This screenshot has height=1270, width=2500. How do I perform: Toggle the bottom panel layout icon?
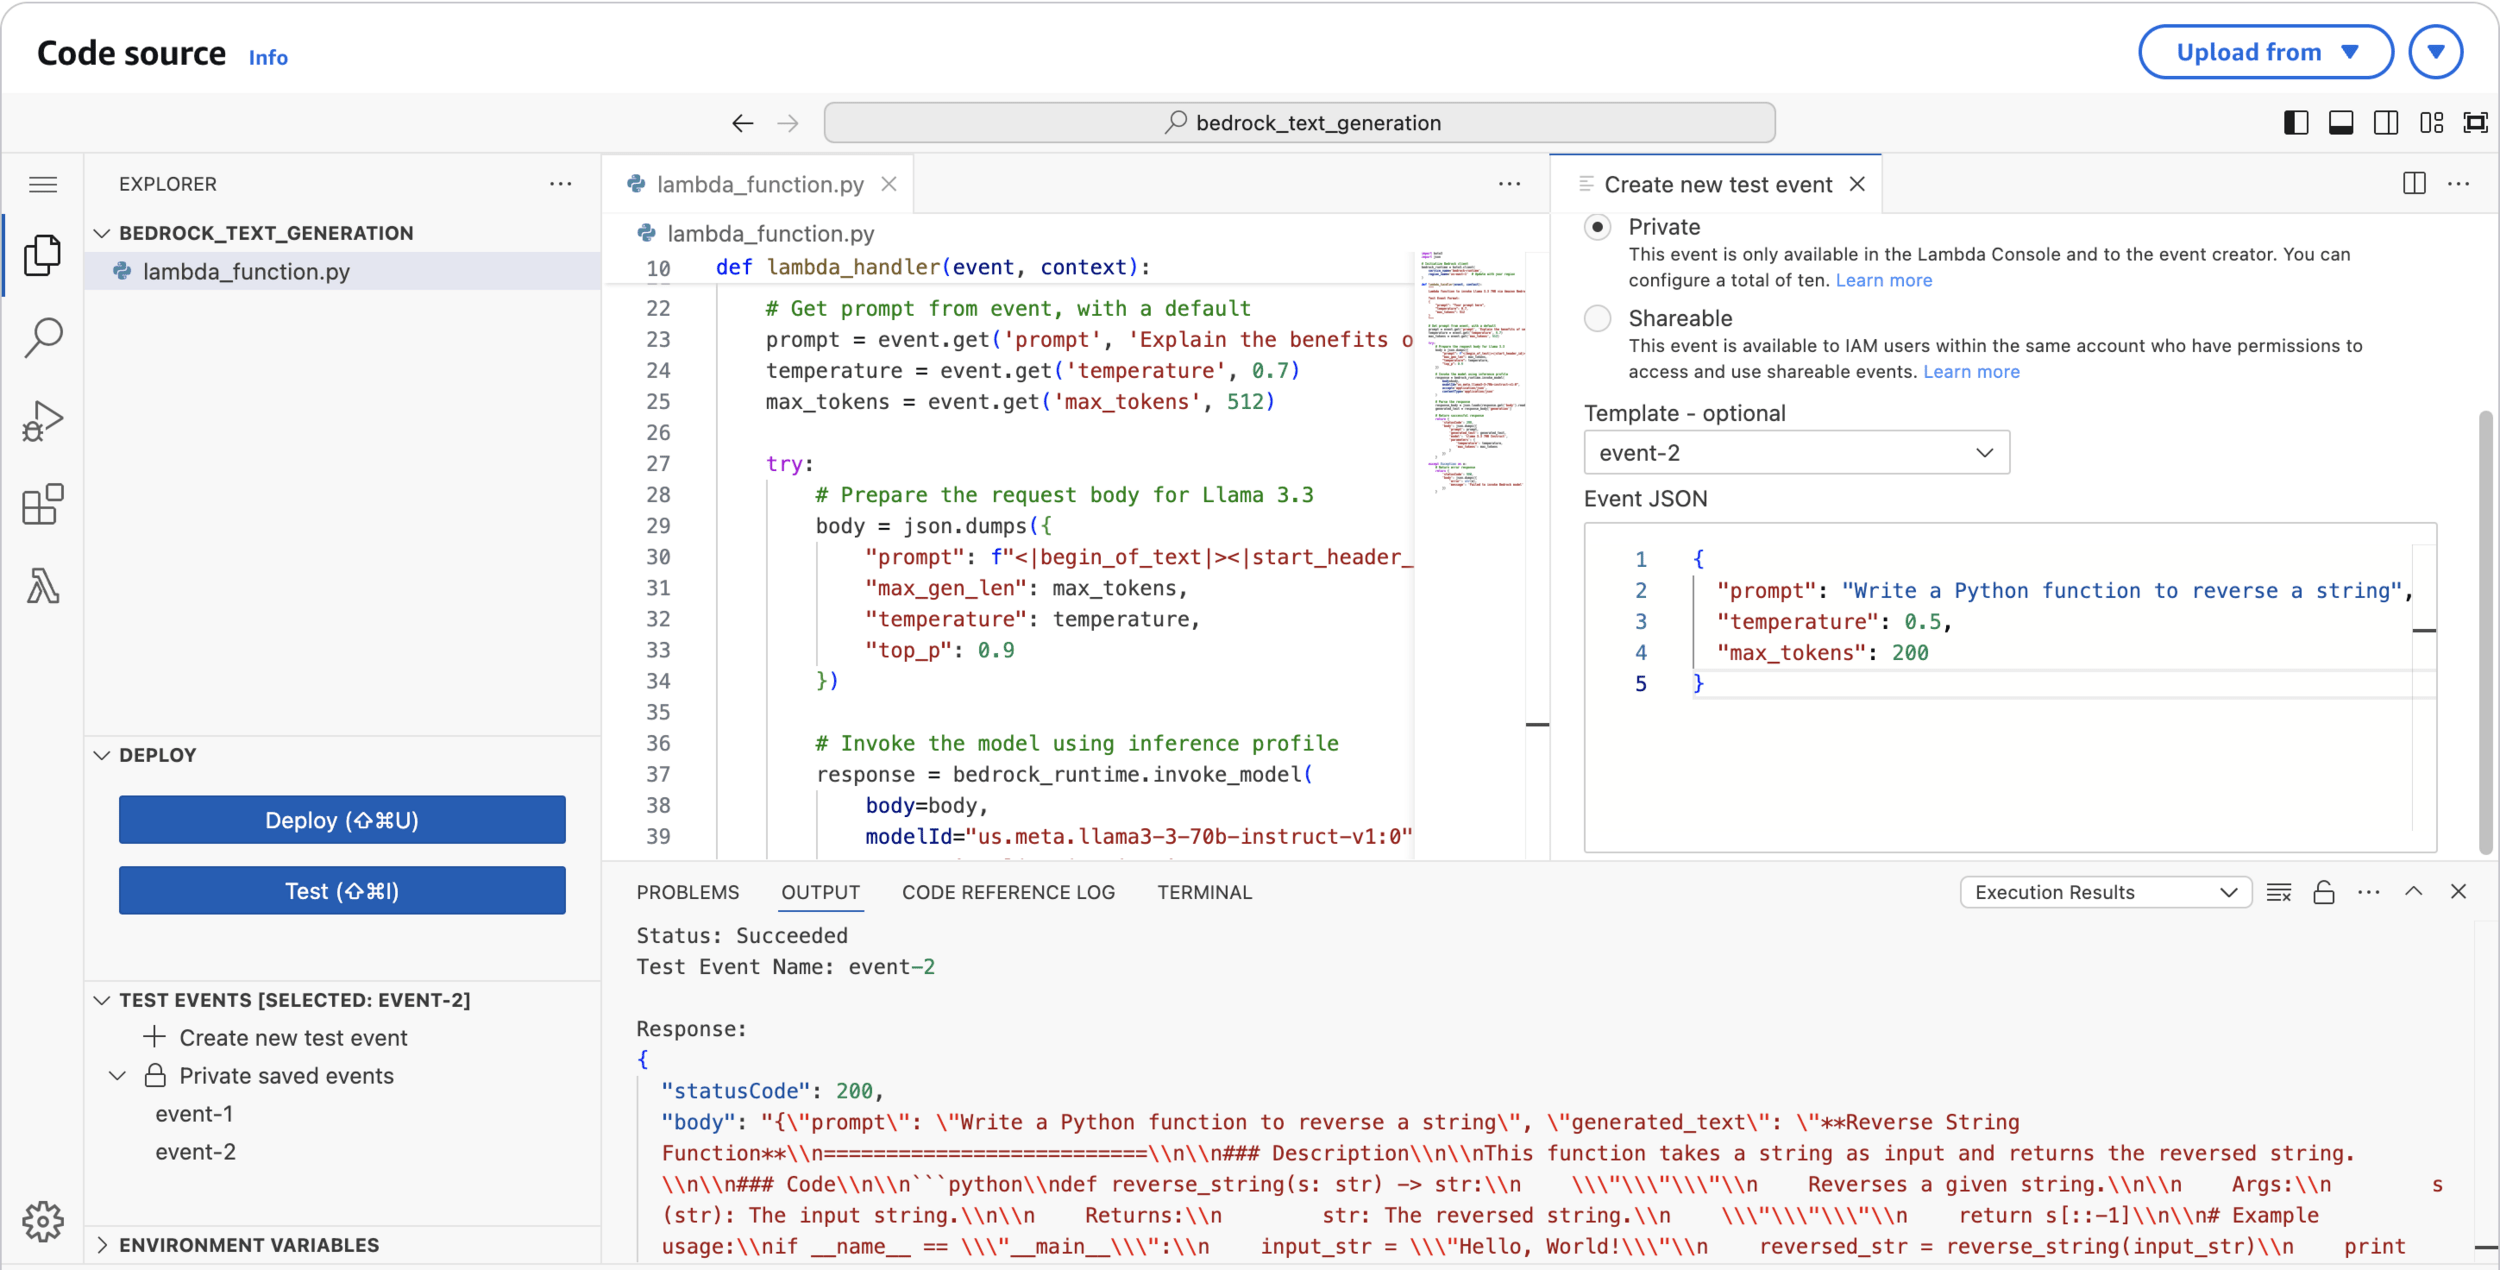tap(2341, 123)
